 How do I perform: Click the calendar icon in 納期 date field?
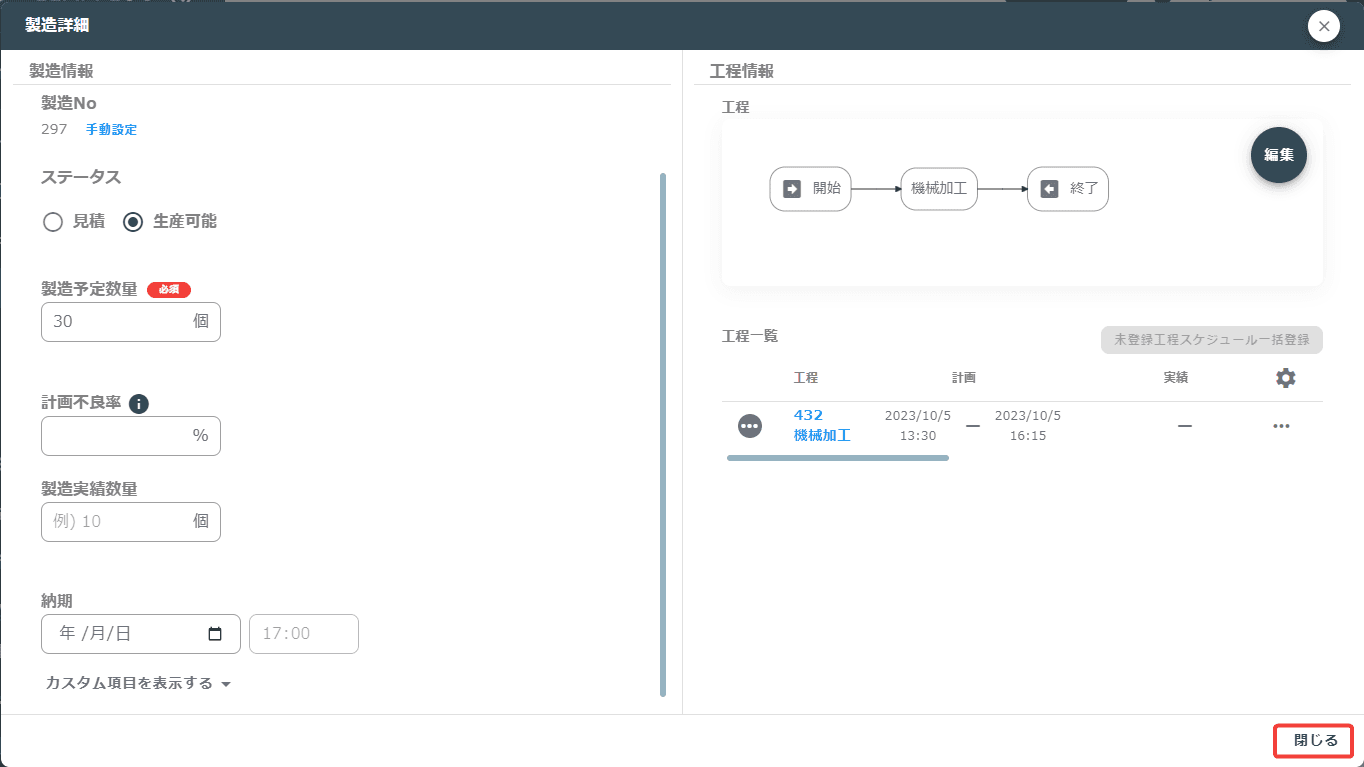[214, 634]
